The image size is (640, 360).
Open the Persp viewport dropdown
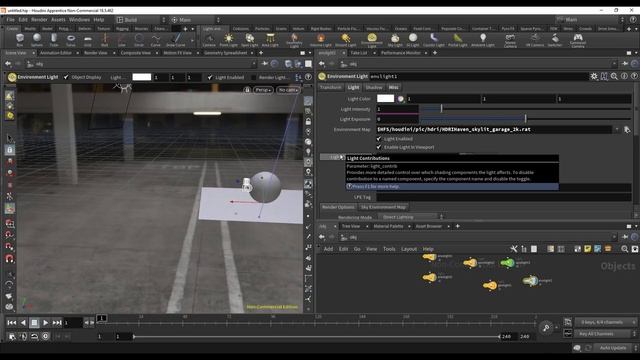point(263,90)
